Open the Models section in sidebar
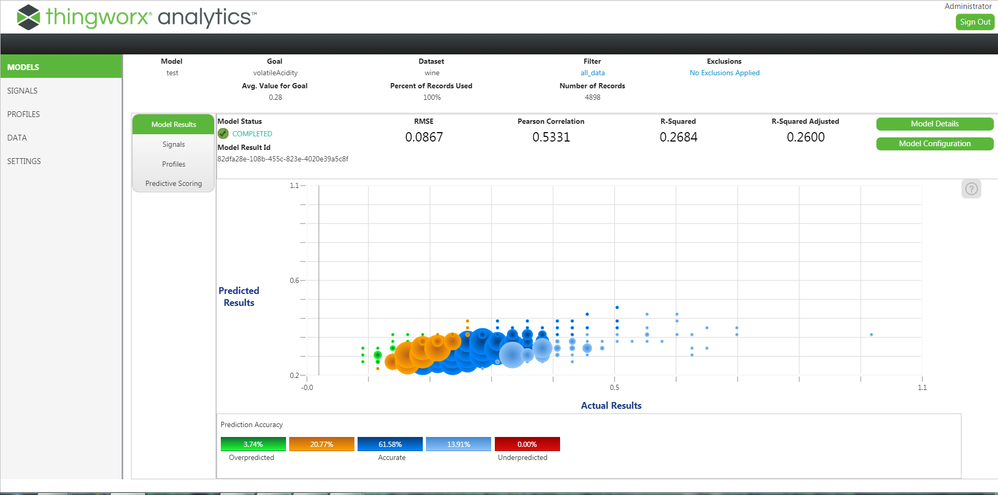998x495 pixels. [x=60, y=67]
